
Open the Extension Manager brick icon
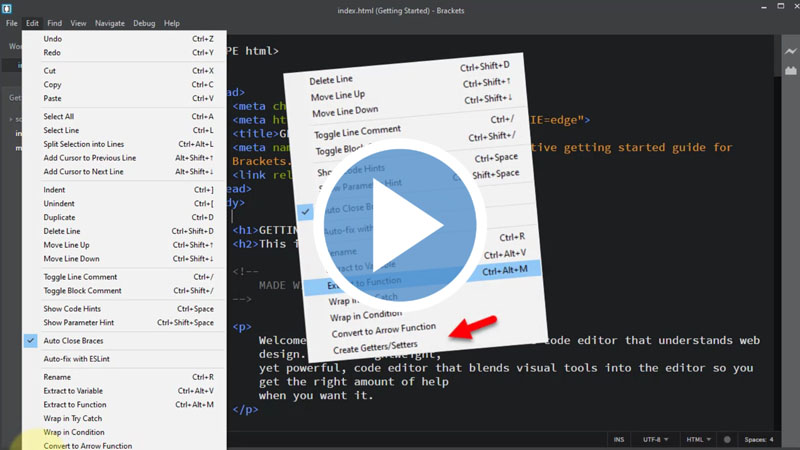click(x=790, y=71)
